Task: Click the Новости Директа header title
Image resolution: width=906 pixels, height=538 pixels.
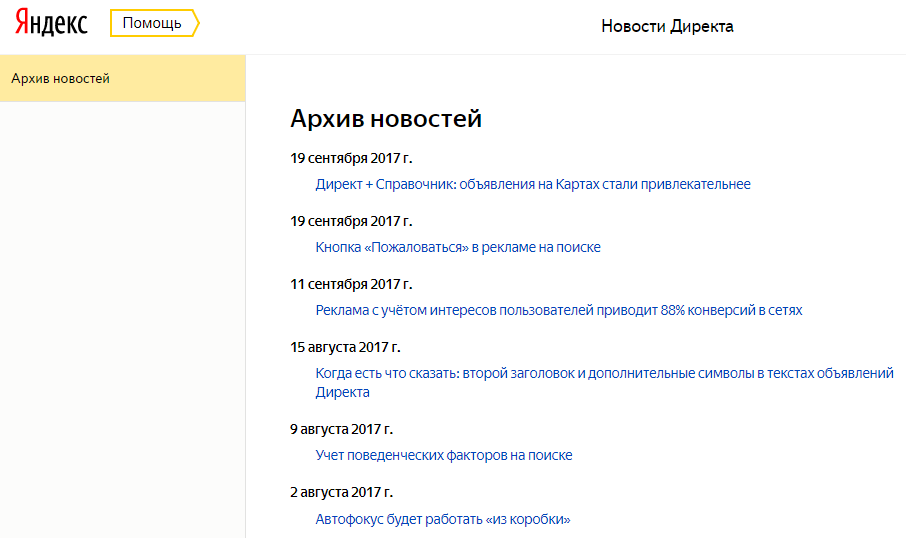Action: coord(667,26)
